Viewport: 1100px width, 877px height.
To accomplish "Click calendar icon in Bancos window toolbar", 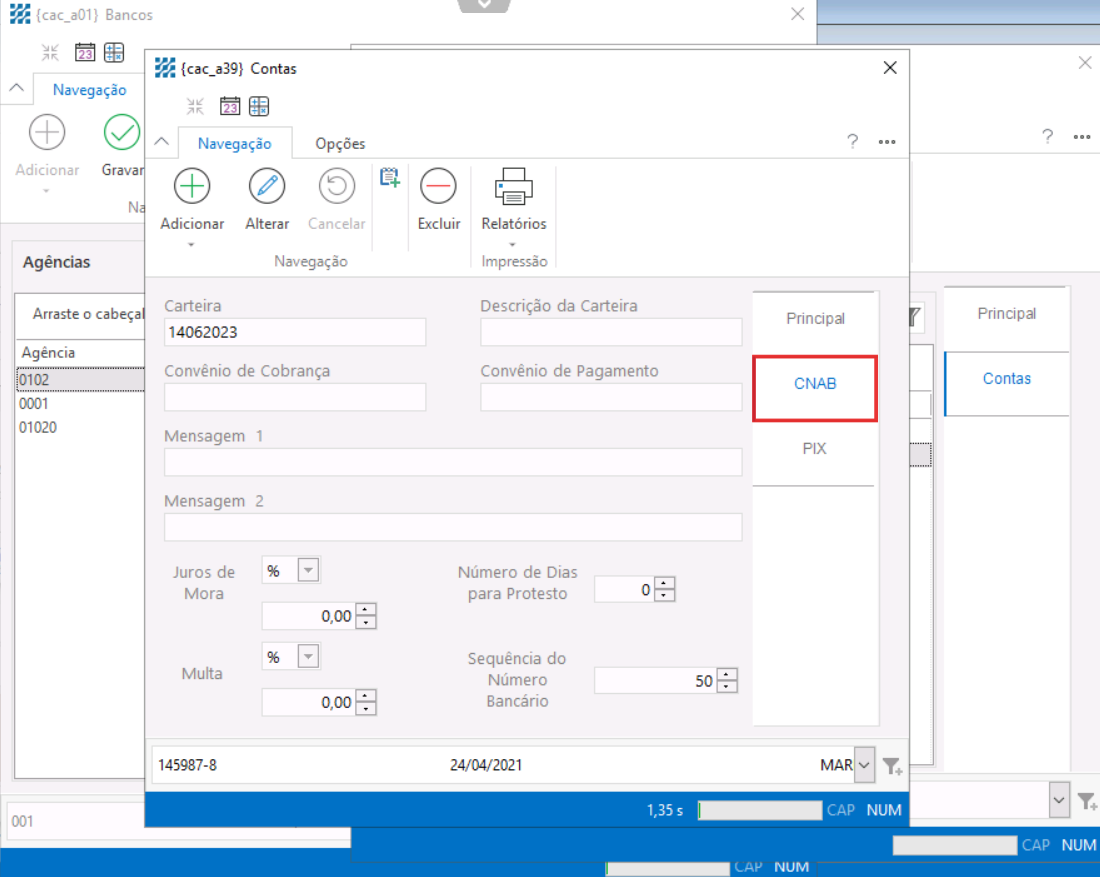I will [85, 52].
